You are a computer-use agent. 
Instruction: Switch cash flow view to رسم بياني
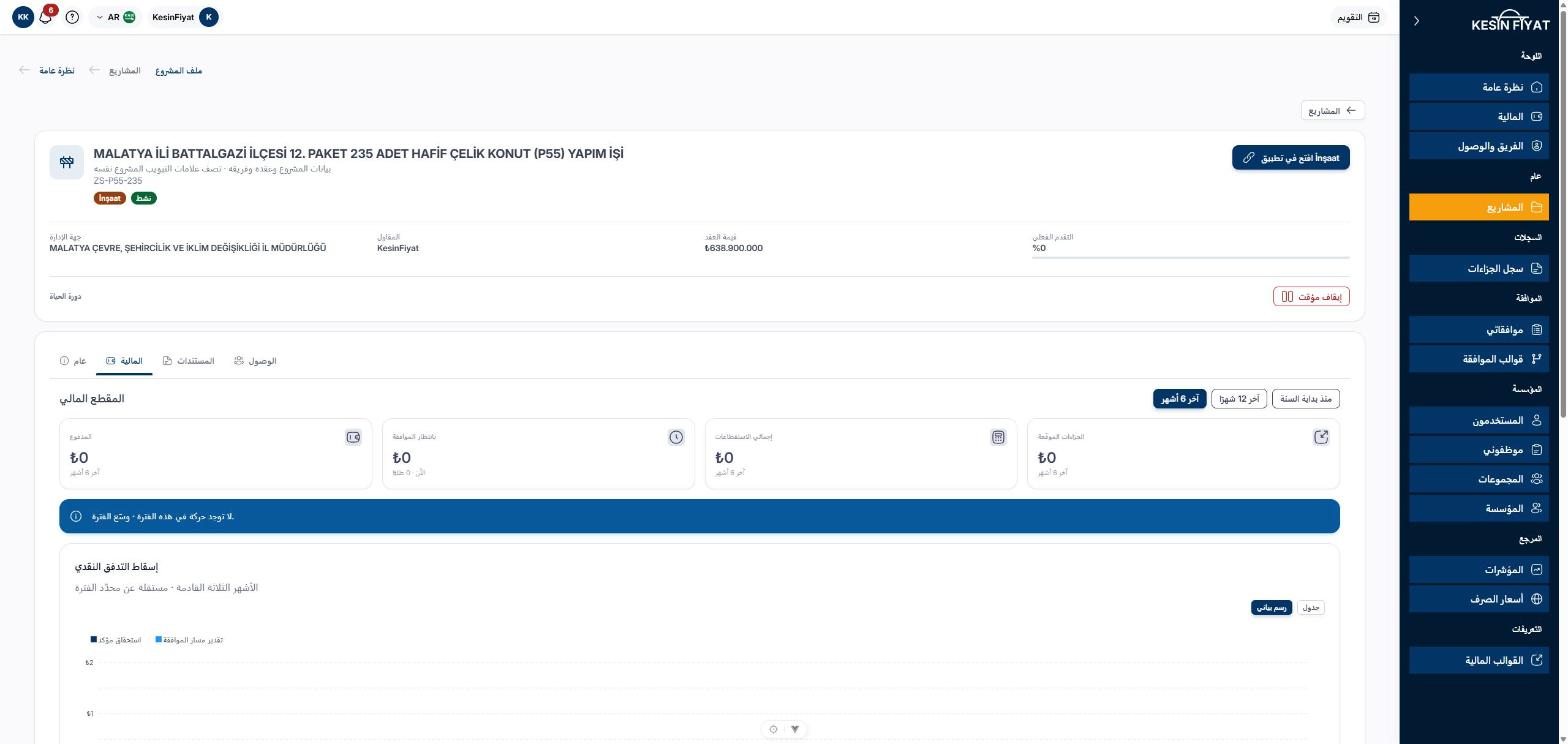click(1272, 607)
